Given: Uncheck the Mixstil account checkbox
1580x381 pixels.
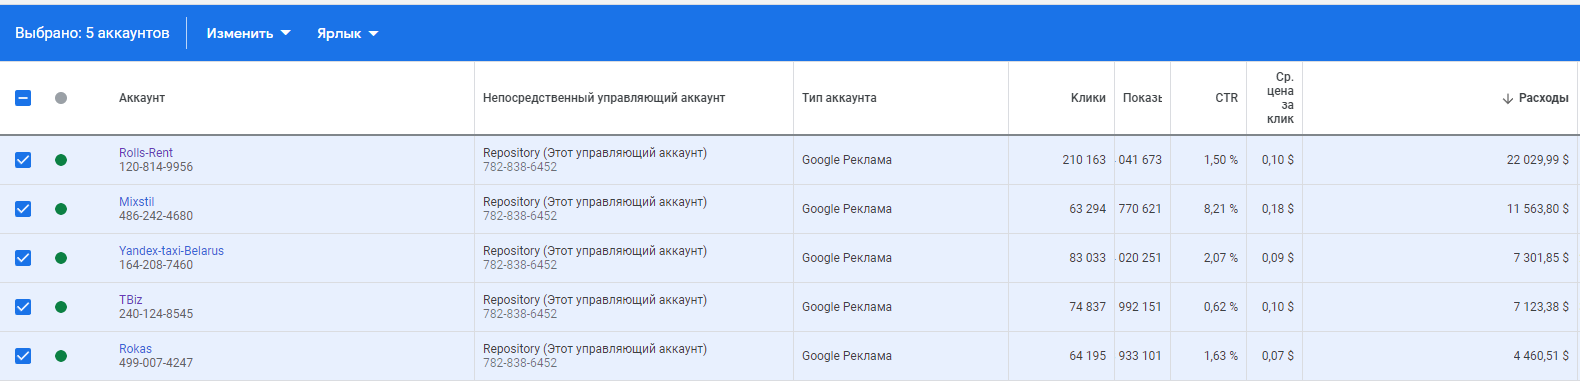Looking at the screenshot, I should coord(23,209).
